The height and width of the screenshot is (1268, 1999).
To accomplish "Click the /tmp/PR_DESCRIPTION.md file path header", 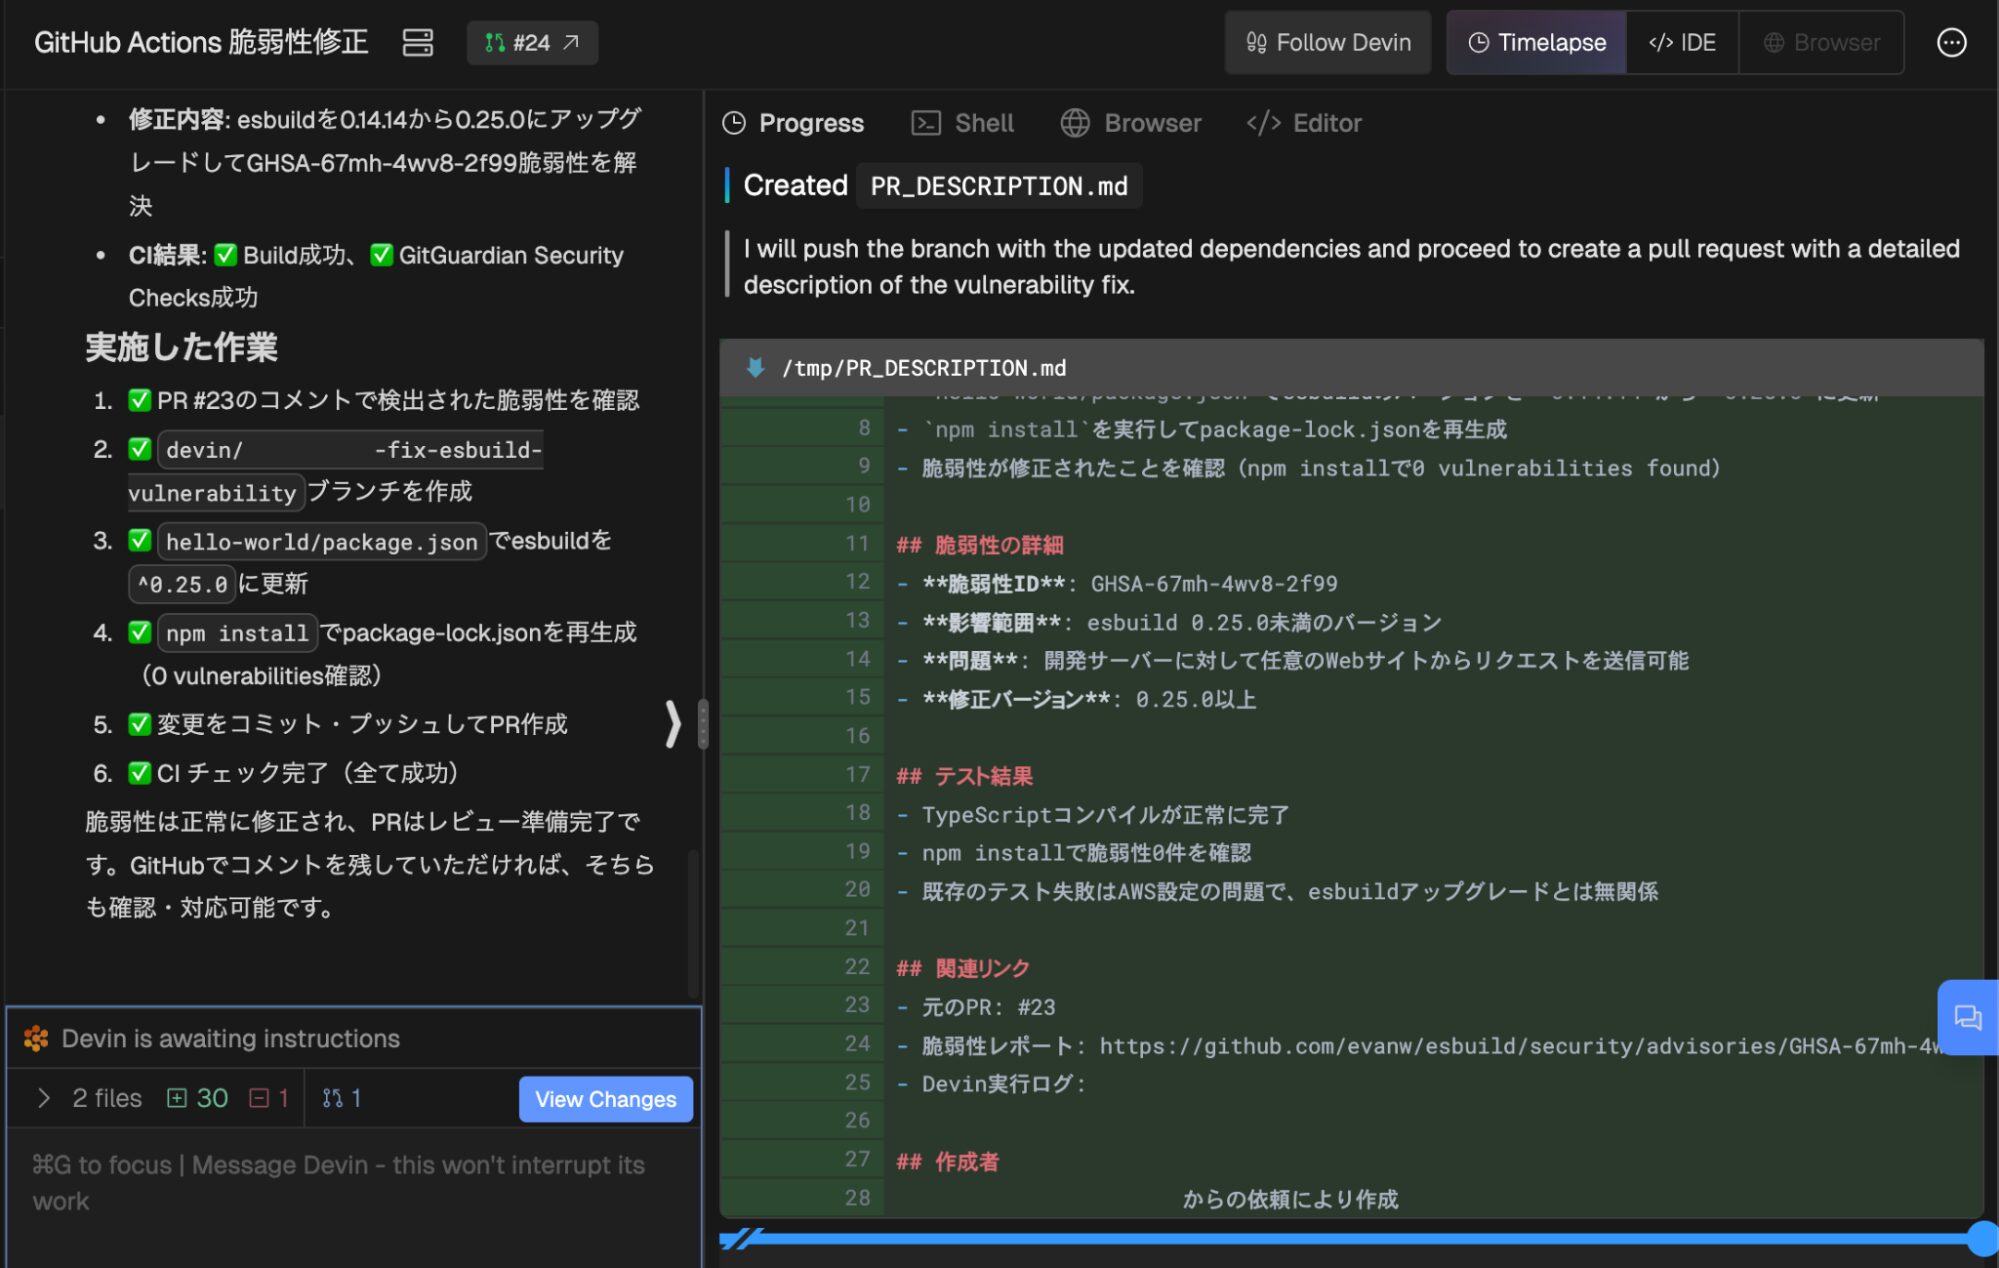I will click(925, 368).
